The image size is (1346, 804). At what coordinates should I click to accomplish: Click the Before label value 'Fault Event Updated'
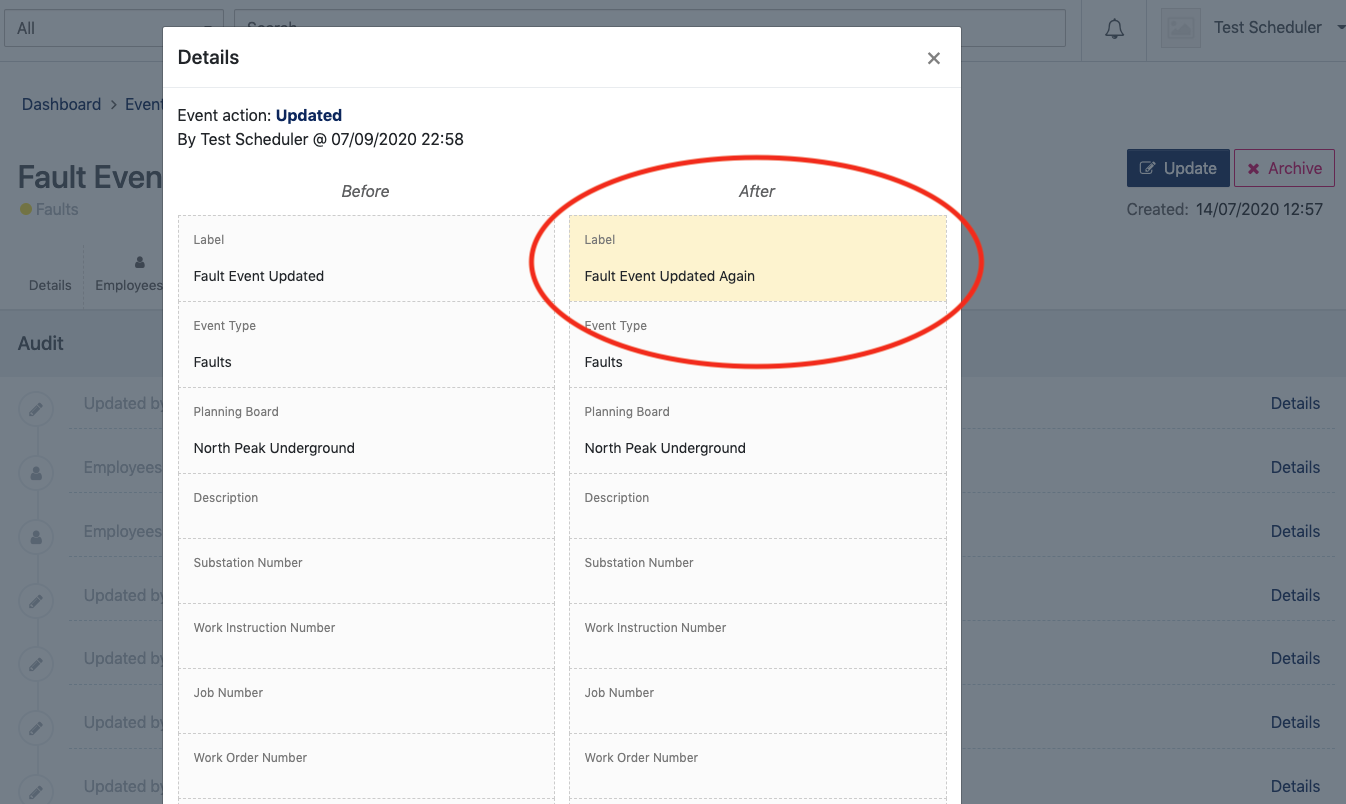tap(259, 276)
